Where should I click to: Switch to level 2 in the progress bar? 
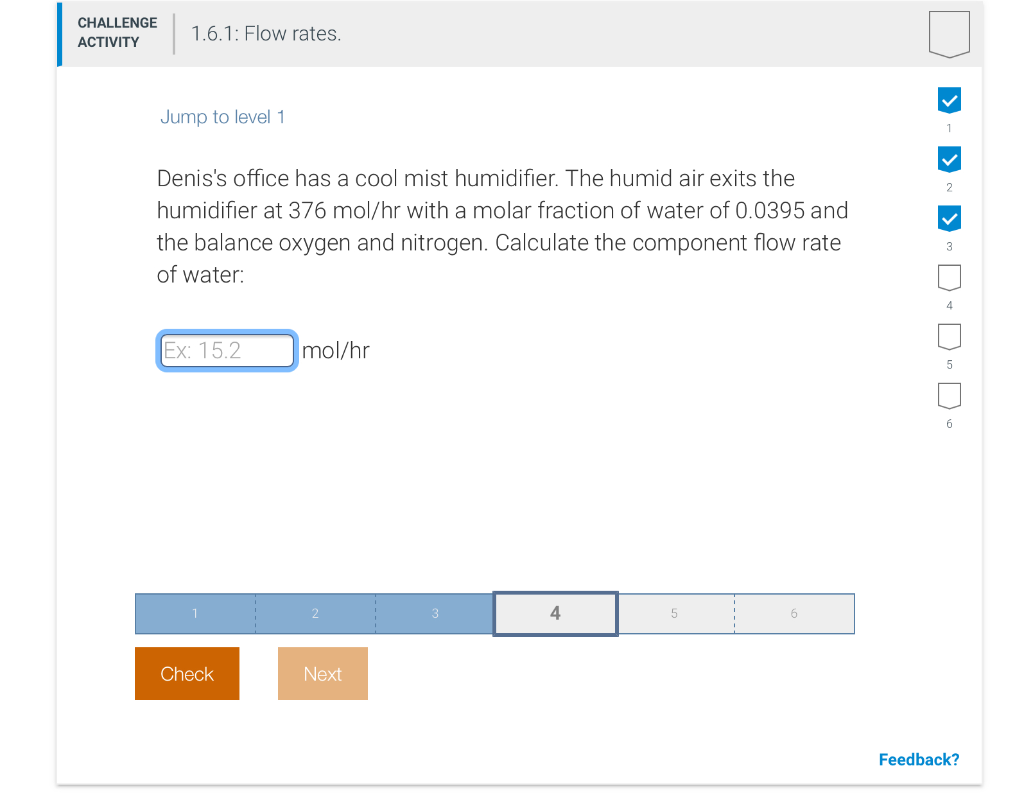(x=315, y=613)
